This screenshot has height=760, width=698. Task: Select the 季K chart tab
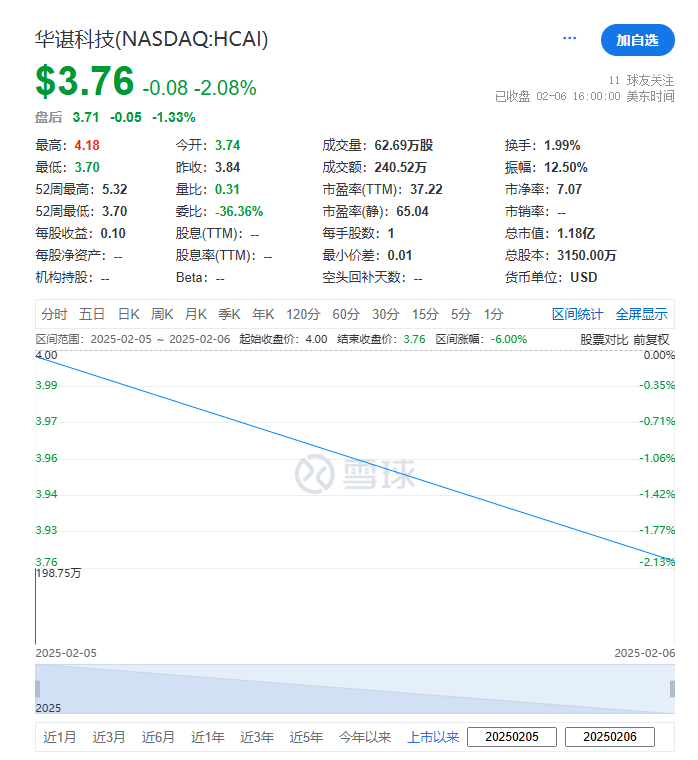pyautogui.click(x=229, y=315)
